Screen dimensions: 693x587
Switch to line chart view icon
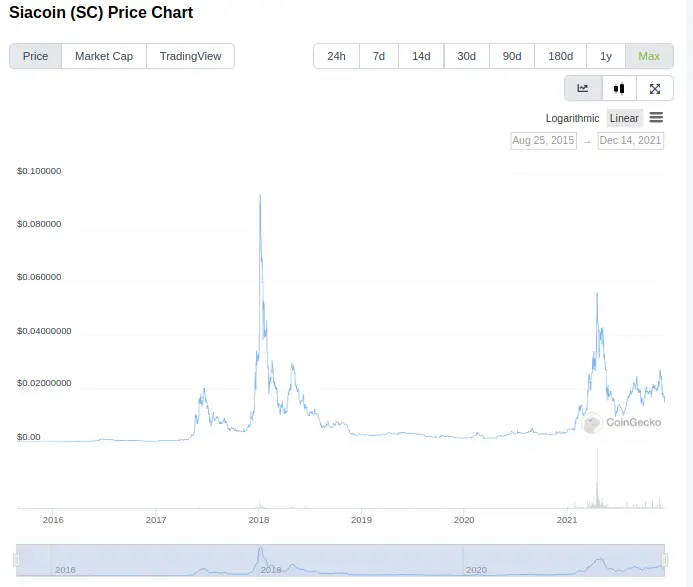[x=583, y=88]
